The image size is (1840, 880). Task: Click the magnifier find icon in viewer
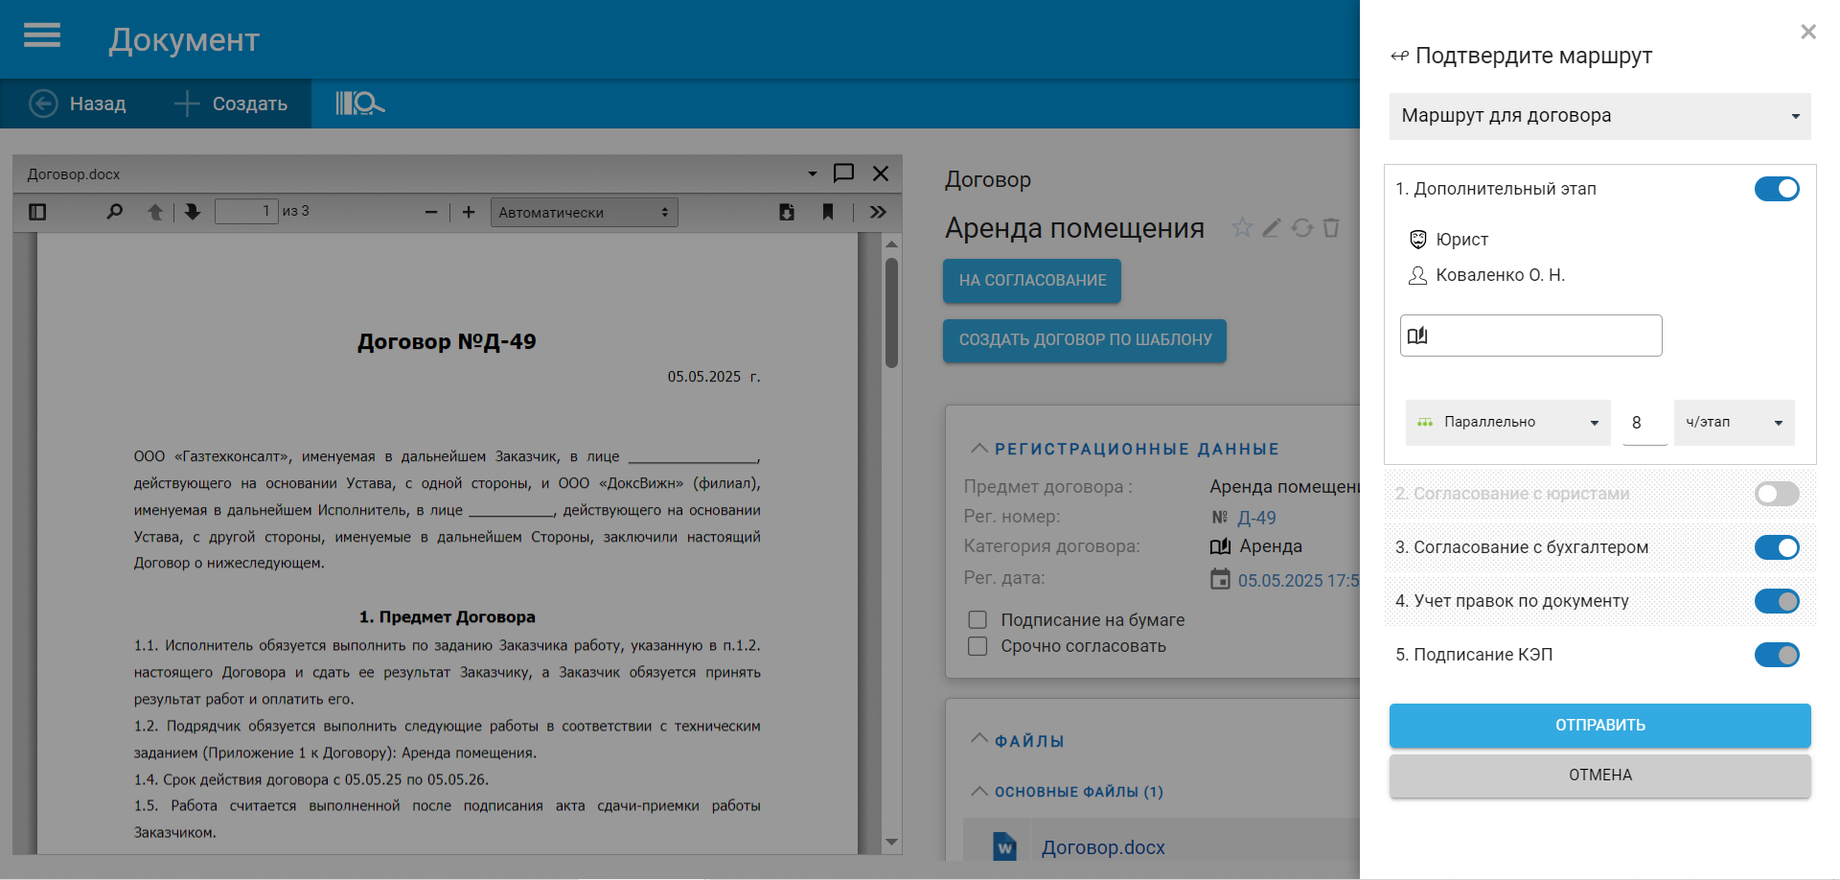click(x=114, y=212)
